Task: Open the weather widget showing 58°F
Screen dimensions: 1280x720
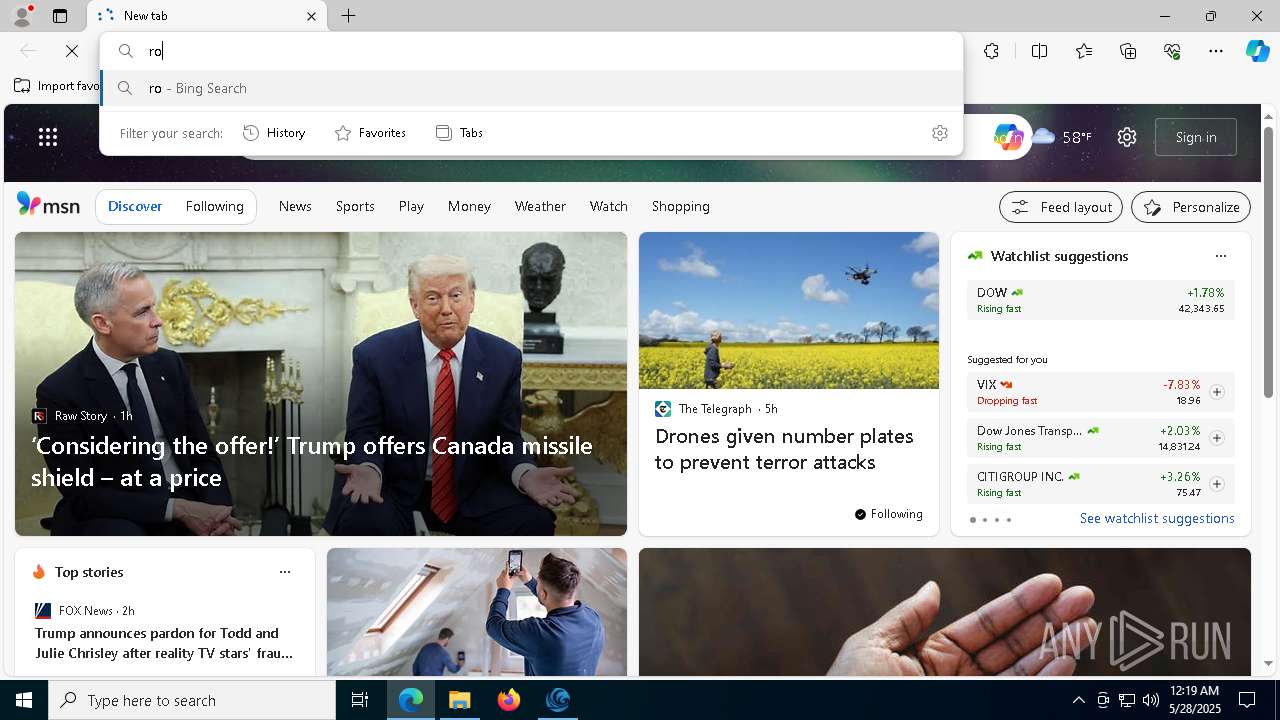Action: pyautogui.click(x=1062, y=137)
